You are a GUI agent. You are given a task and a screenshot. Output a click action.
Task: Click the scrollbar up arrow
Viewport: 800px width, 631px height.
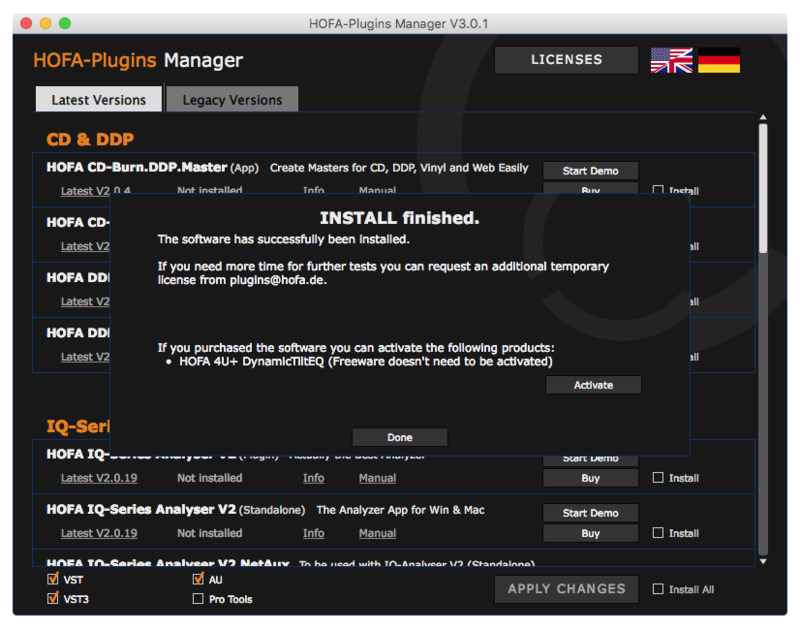pyautogui.click(x=763, y=117)
